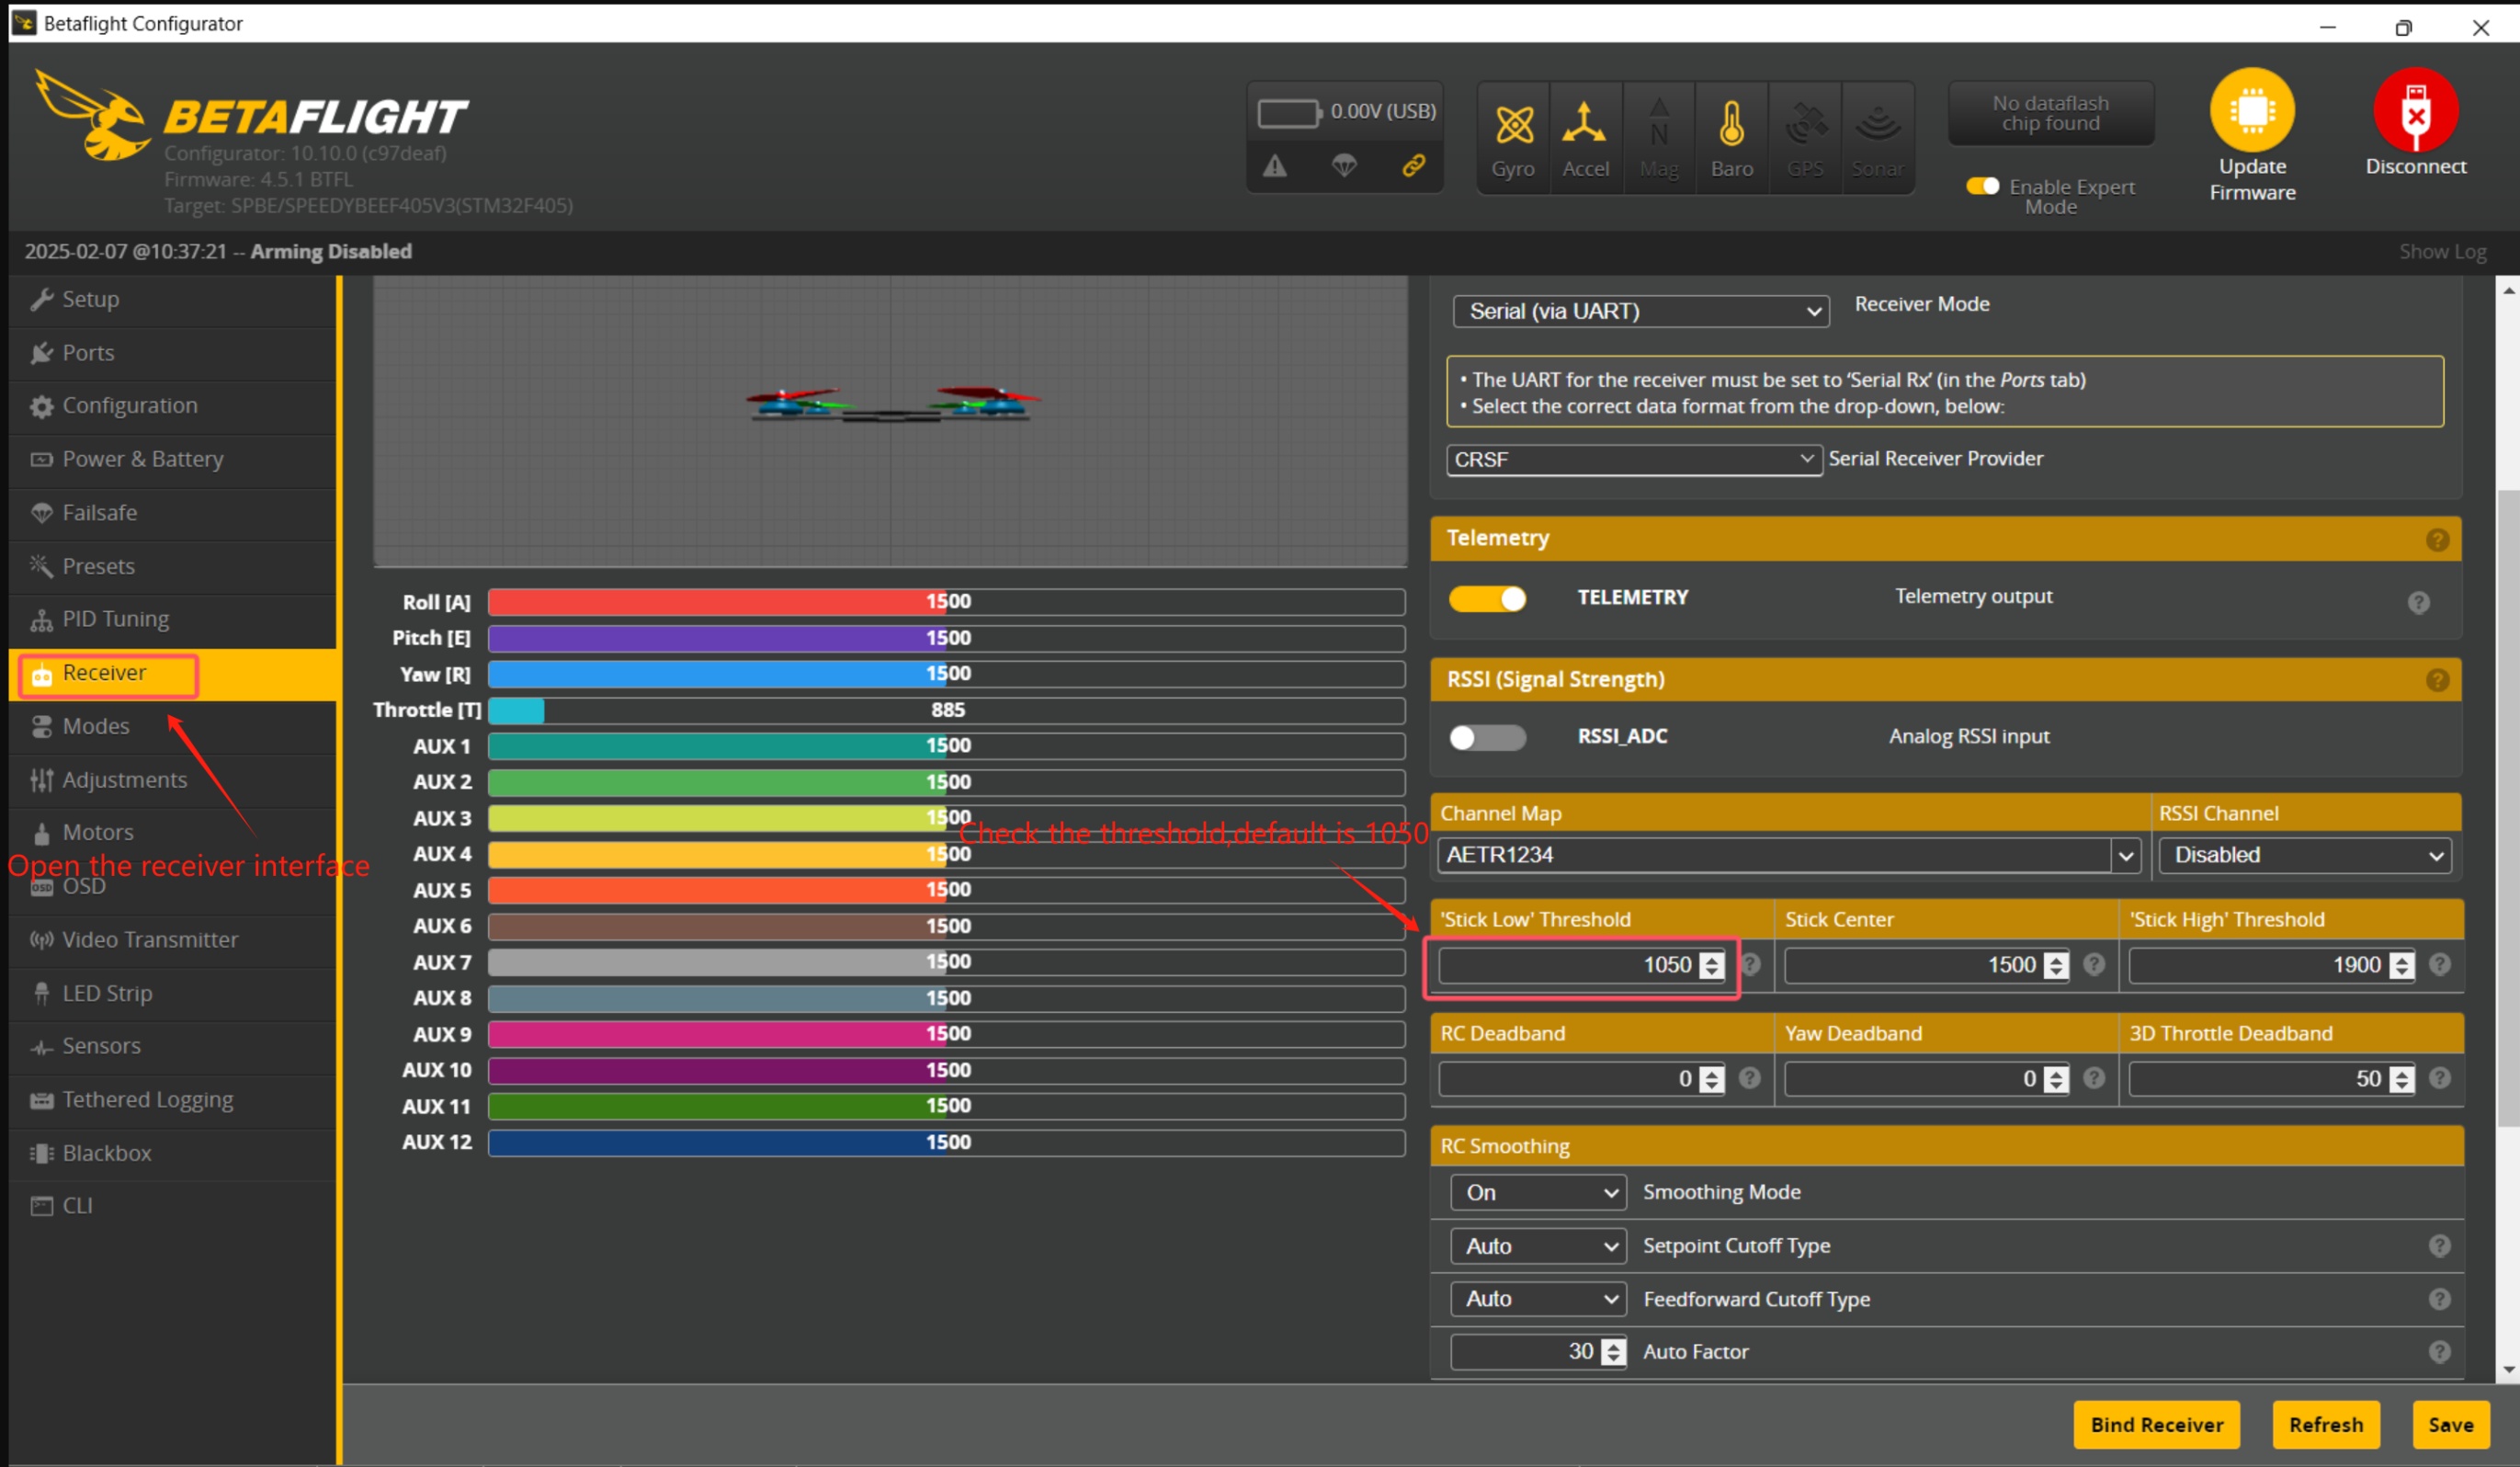Open the Configuration tab

click(x=172, y=406)
